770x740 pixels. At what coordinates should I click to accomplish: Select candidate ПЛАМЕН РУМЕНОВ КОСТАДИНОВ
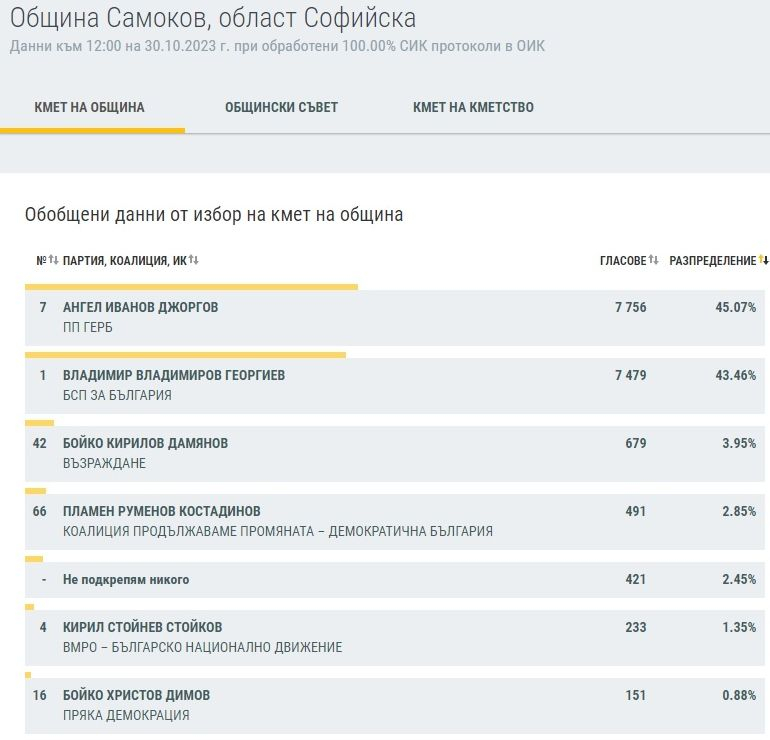162,511
